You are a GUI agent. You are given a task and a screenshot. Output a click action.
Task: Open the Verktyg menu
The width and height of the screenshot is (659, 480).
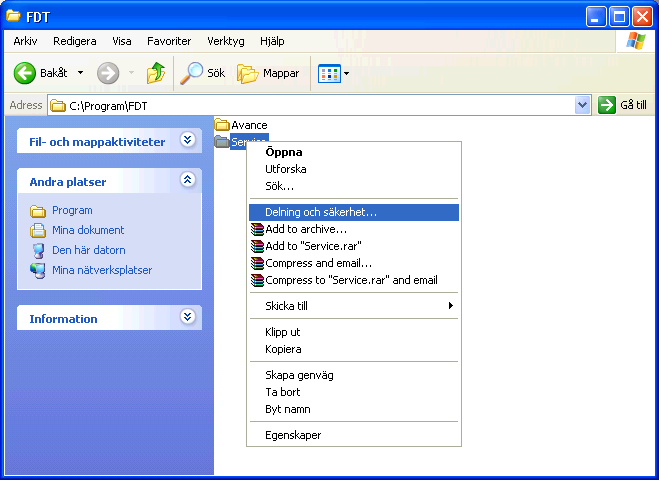coord(225,41)
